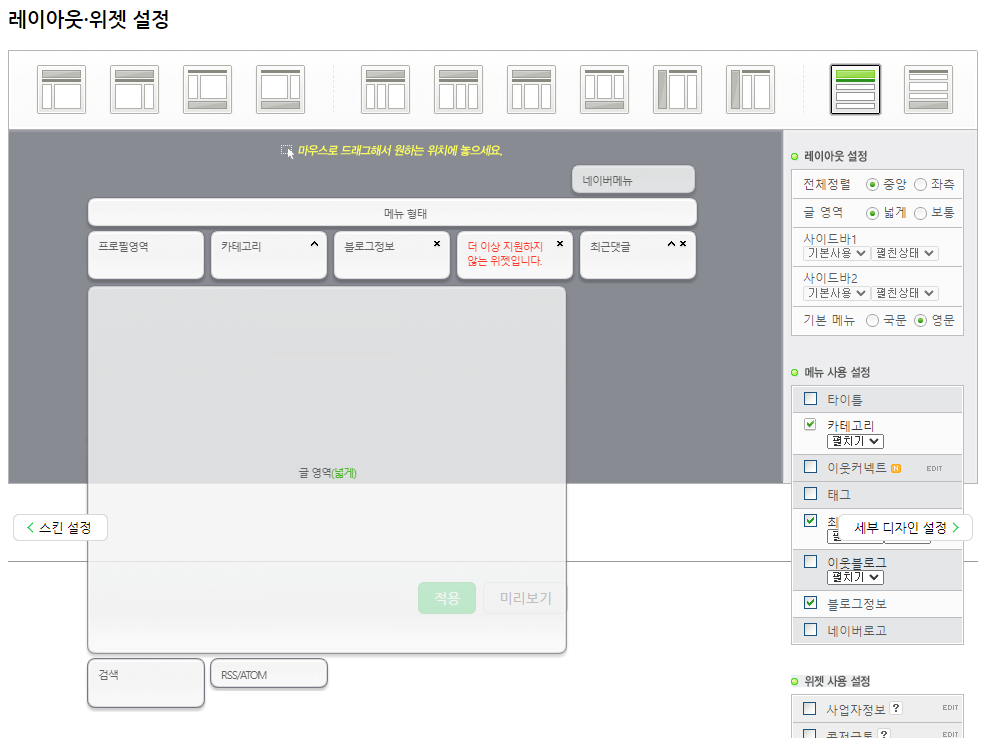Click the 레이아웃 설정 section heading

click(x=835, y=156)
